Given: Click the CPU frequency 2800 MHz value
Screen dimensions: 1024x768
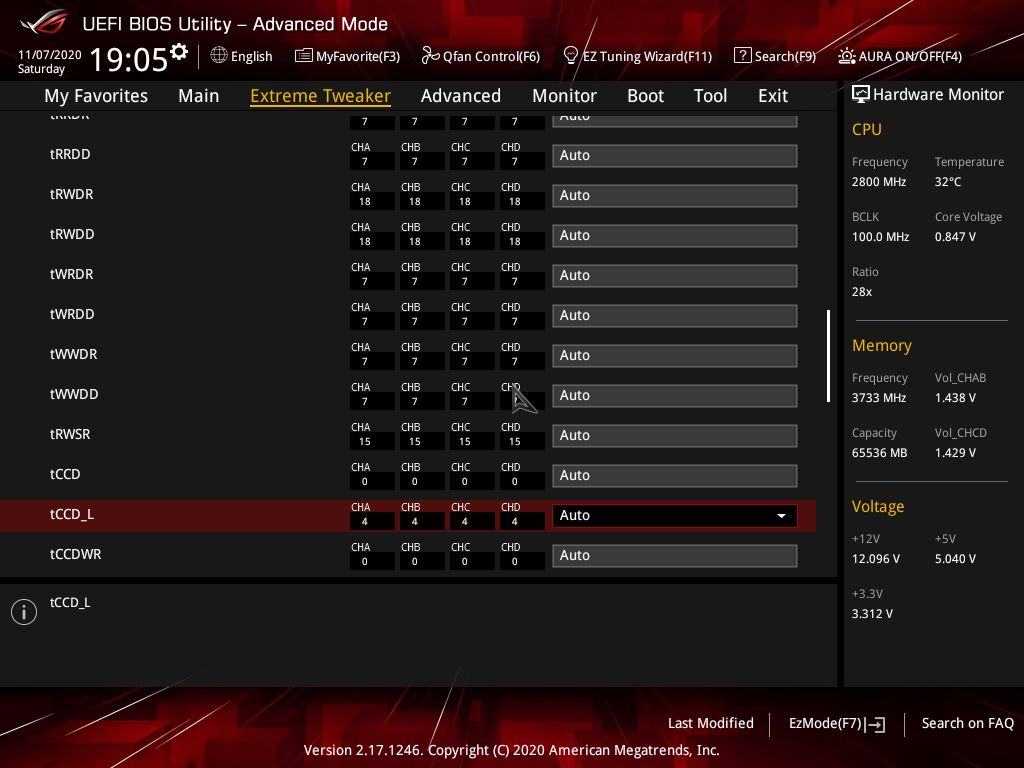Looking at the screenshot, I should pyautogui.click(x=878, y=182).
